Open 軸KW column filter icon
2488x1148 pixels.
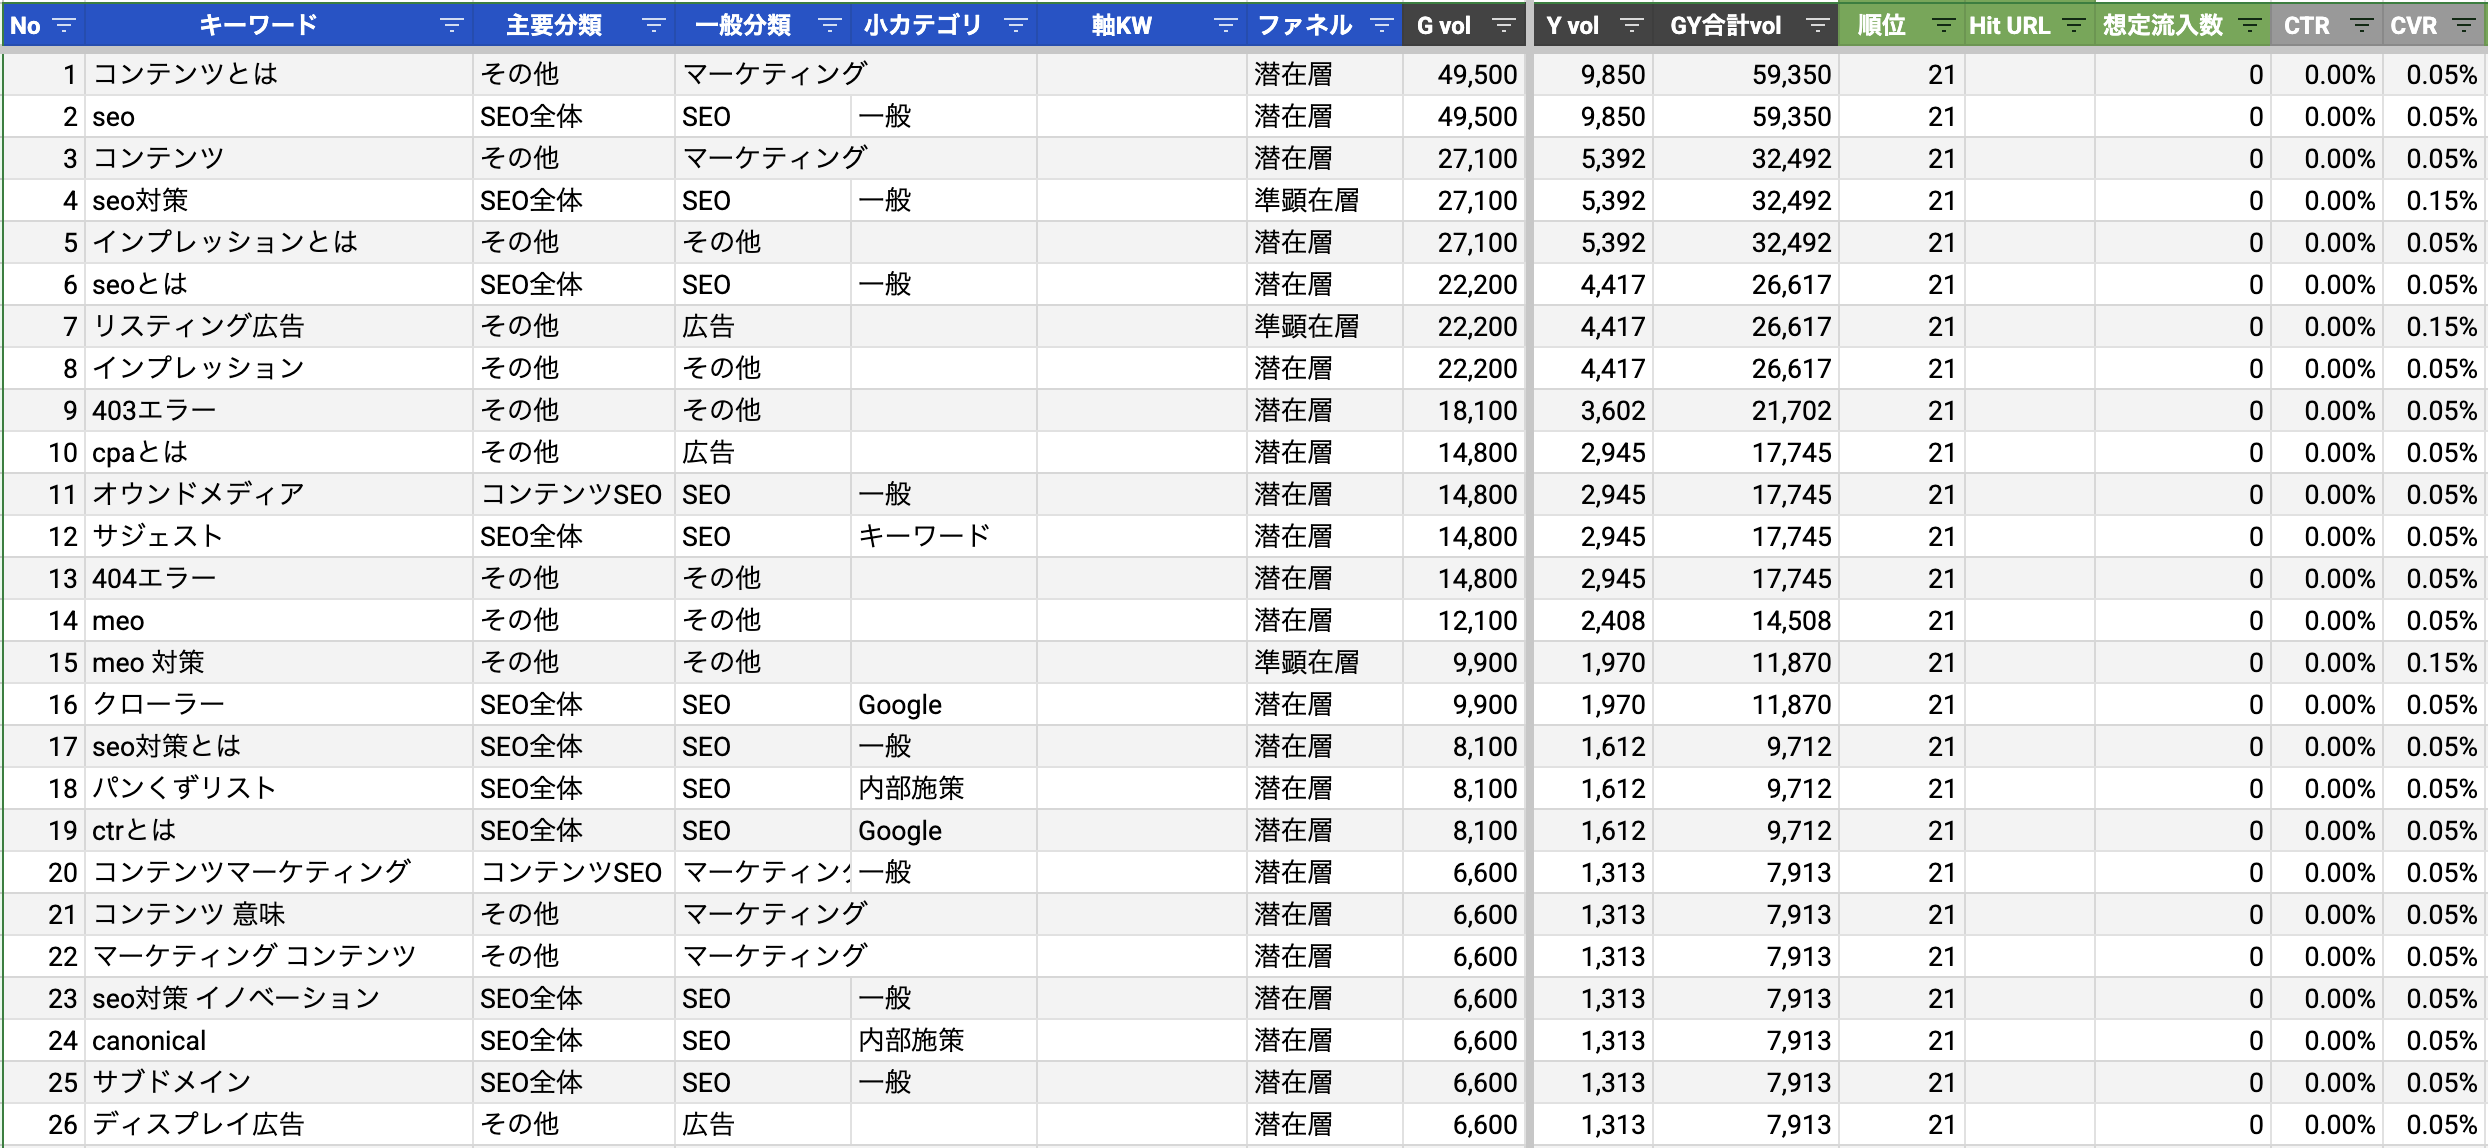1226,26
